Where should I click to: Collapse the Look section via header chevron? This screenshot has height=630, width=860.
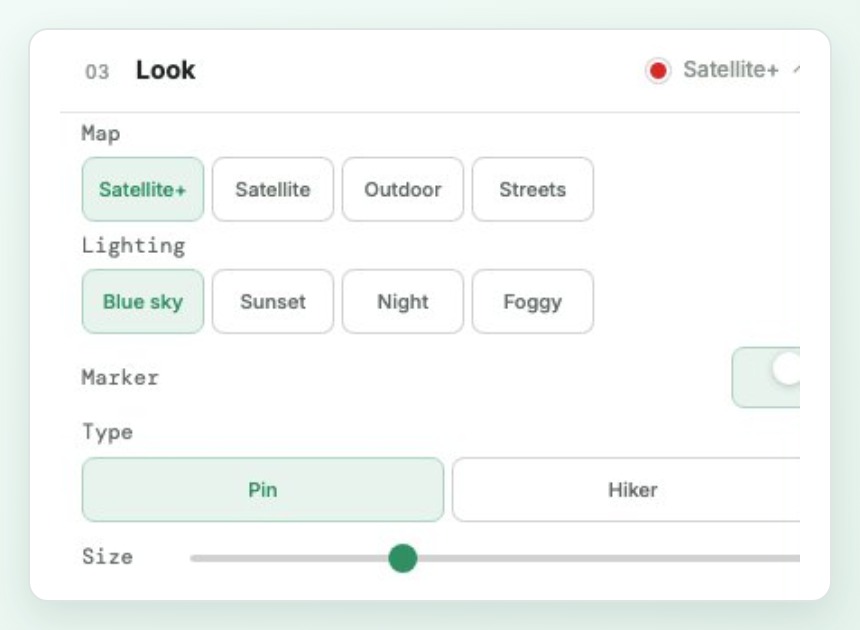pos(796,70)
